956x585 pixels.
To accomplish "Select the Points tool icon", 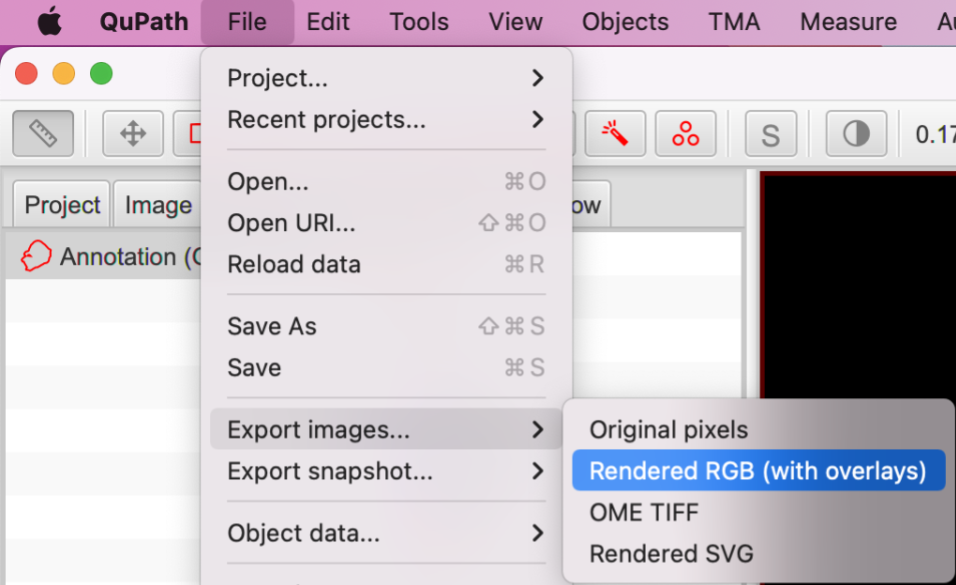I will click(686, 133).
